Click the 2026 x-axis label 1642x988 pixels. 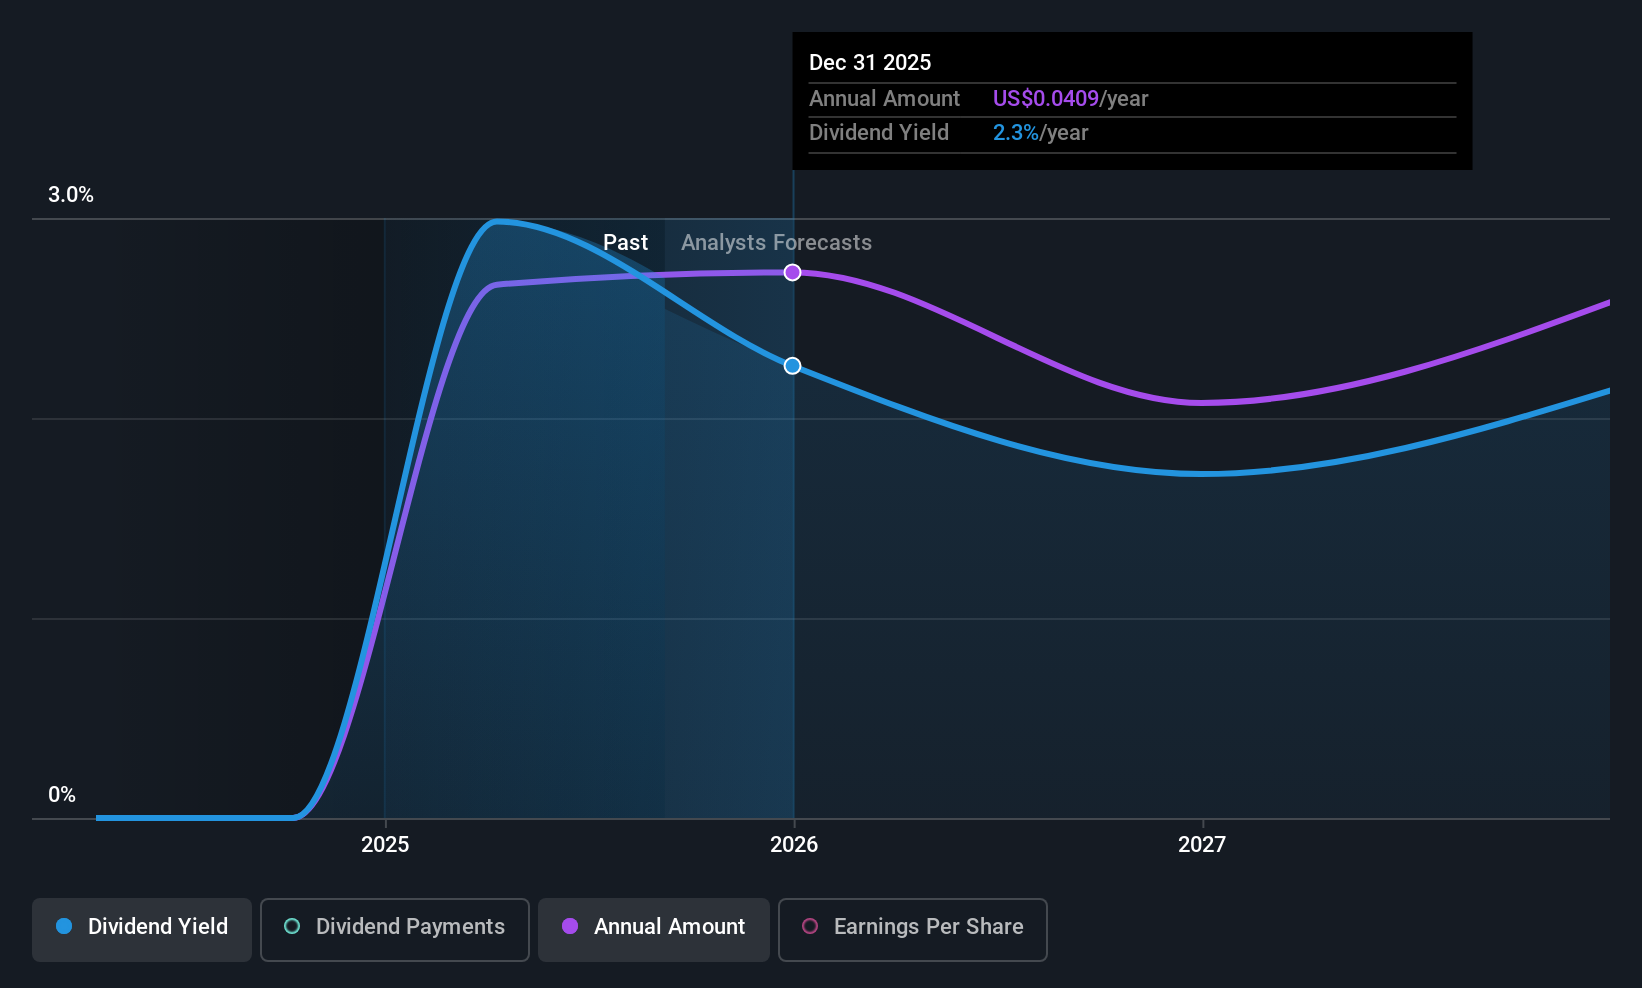point(794,845)
